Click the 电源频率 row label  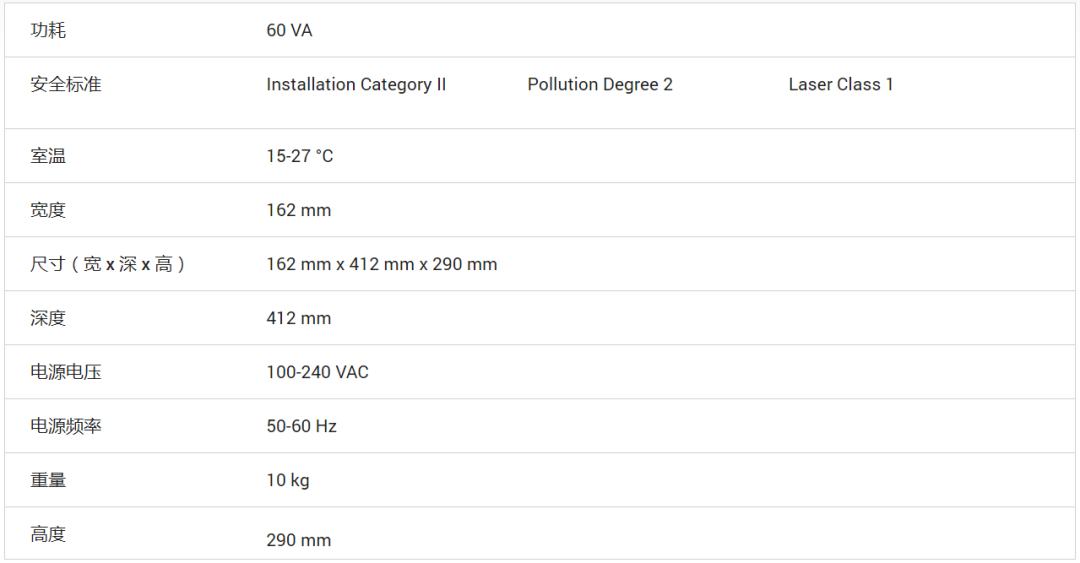(x=66, y=426)
